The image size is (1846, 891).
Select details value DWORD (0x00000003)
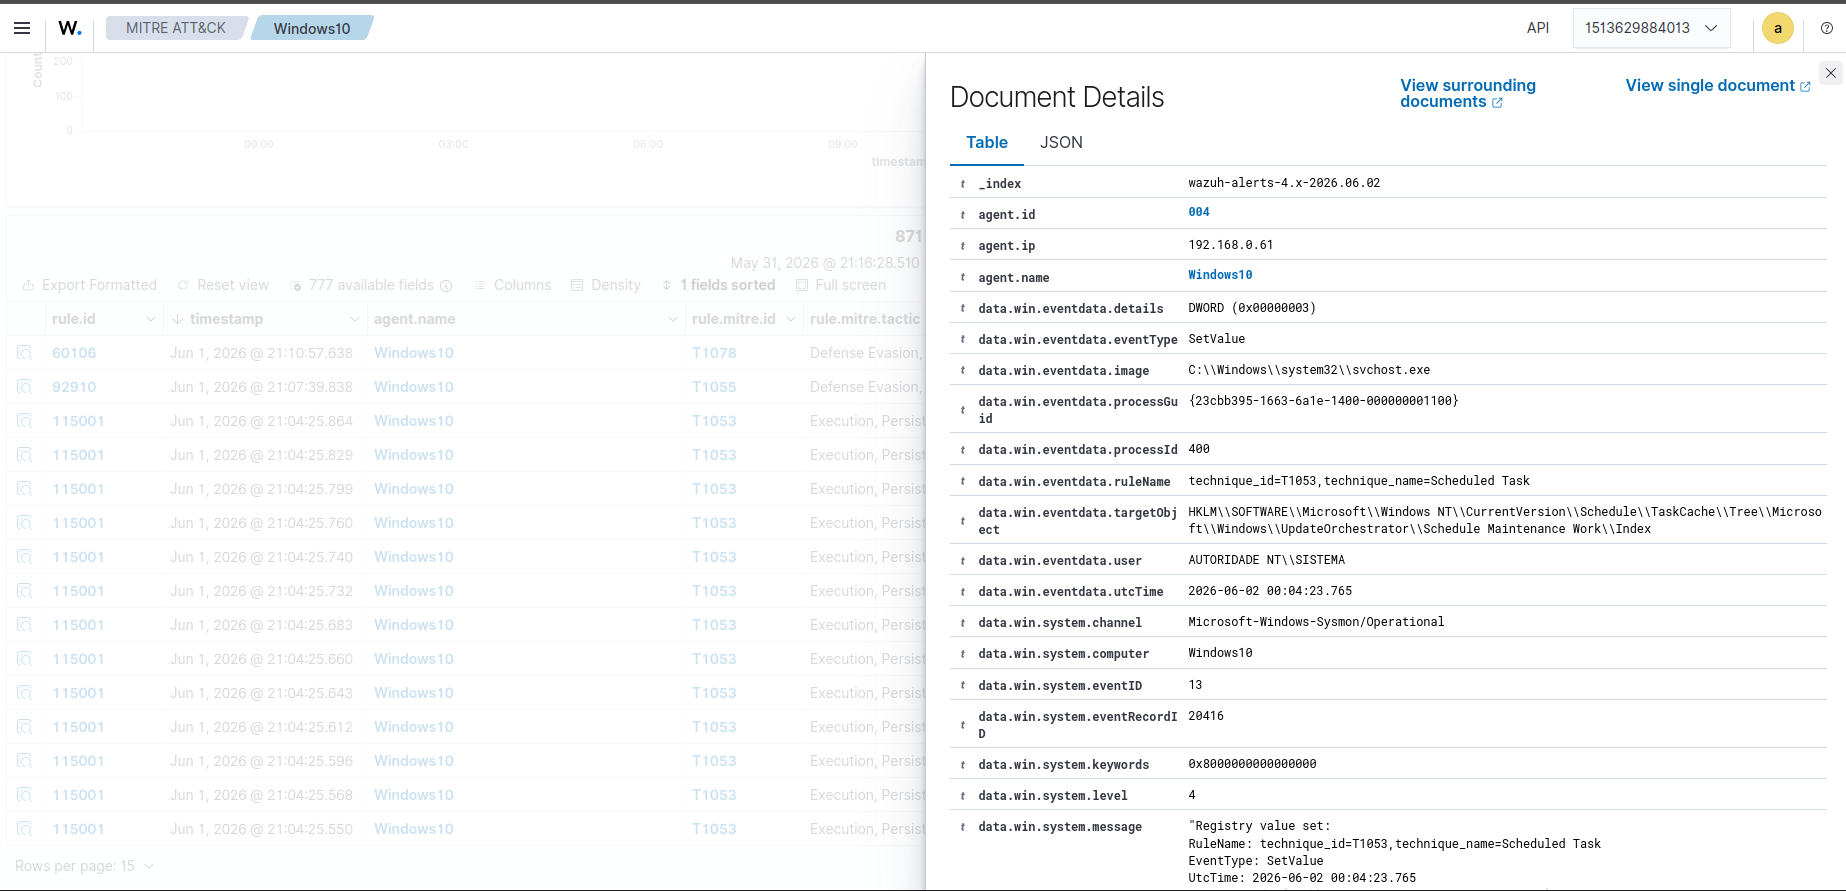[x=1252, y=308]
